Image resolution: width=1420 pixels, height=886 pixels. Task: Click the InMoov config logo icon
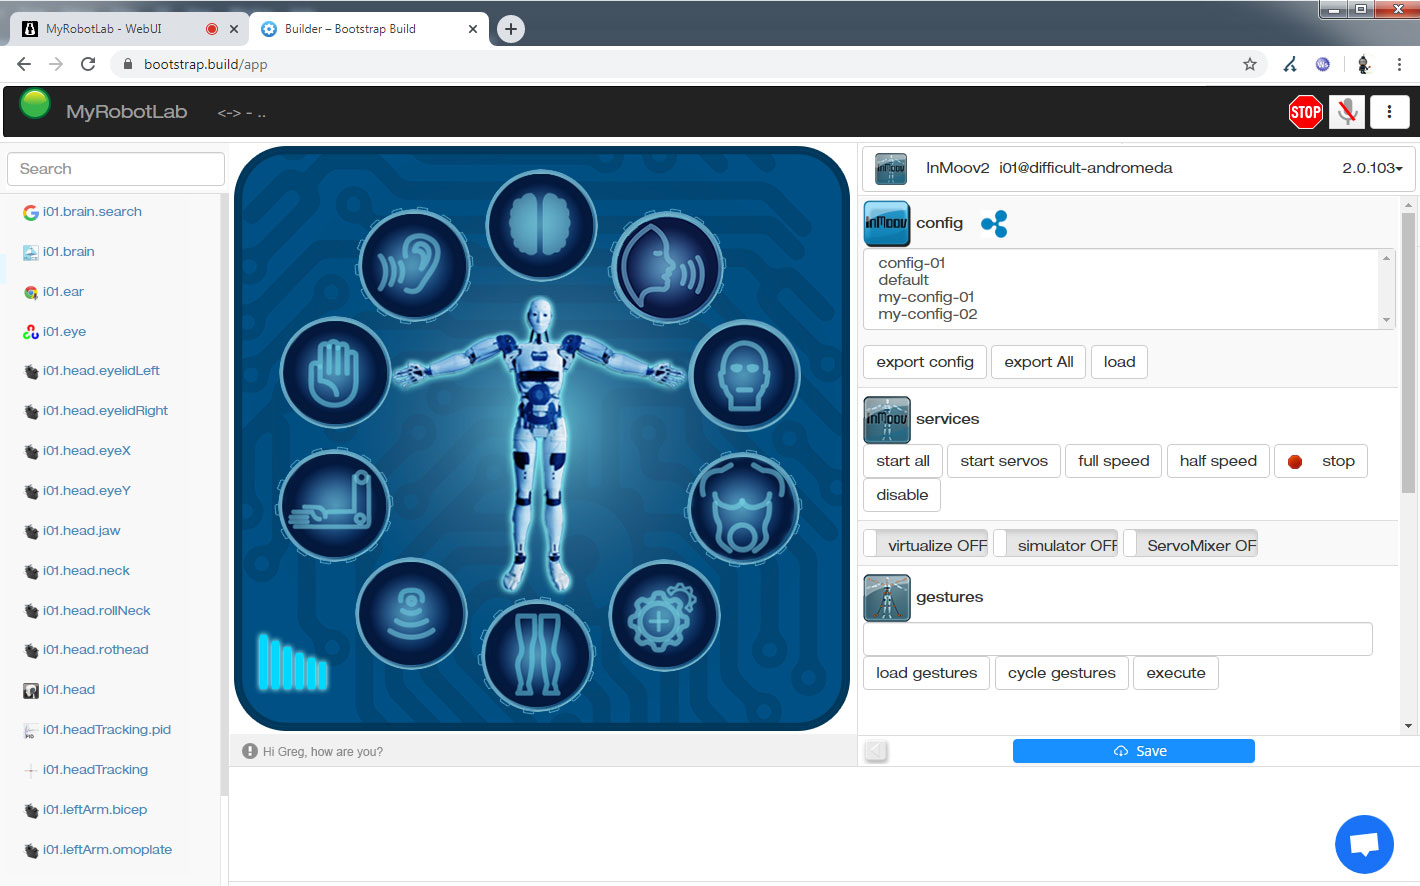(x=887, y=223)
